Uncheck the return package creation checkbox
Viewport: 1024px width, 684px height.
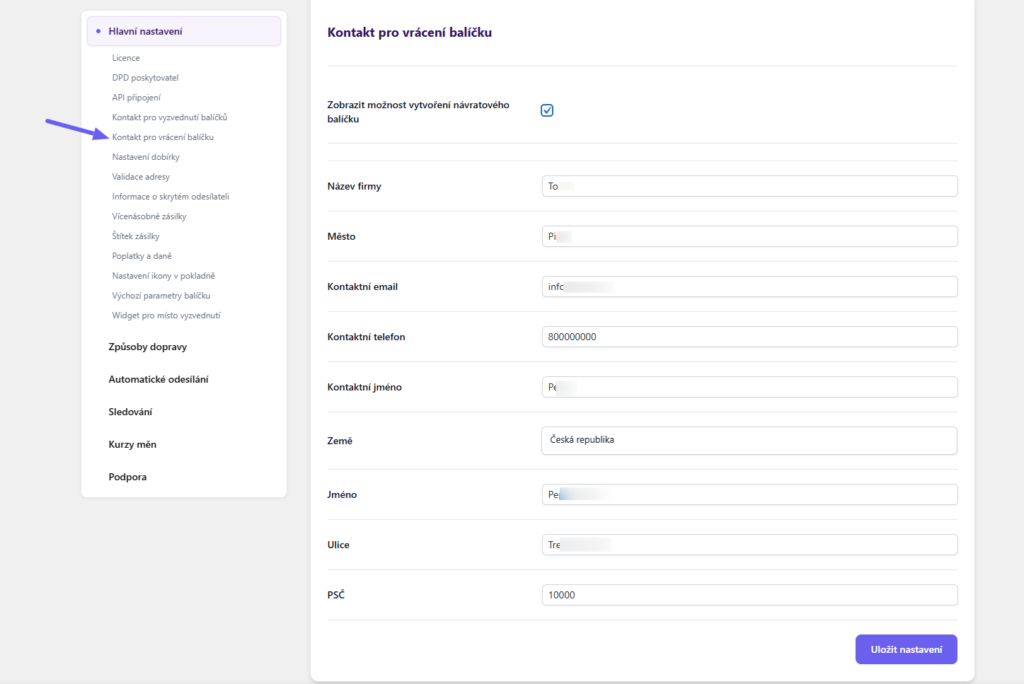coord(547,110)
